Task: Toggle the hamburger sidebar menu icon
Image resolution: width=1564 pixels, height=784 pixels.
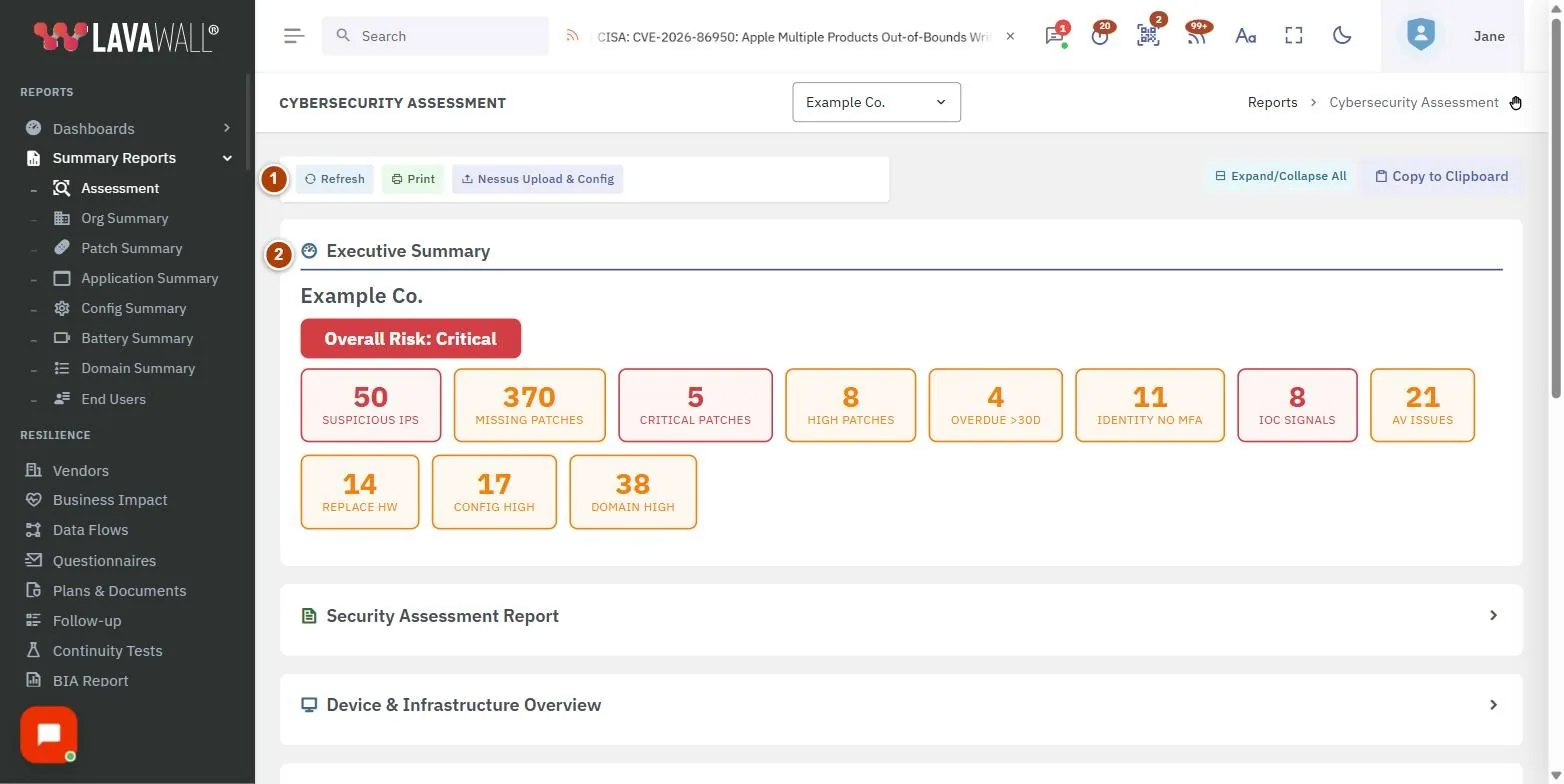Action: 294,36
